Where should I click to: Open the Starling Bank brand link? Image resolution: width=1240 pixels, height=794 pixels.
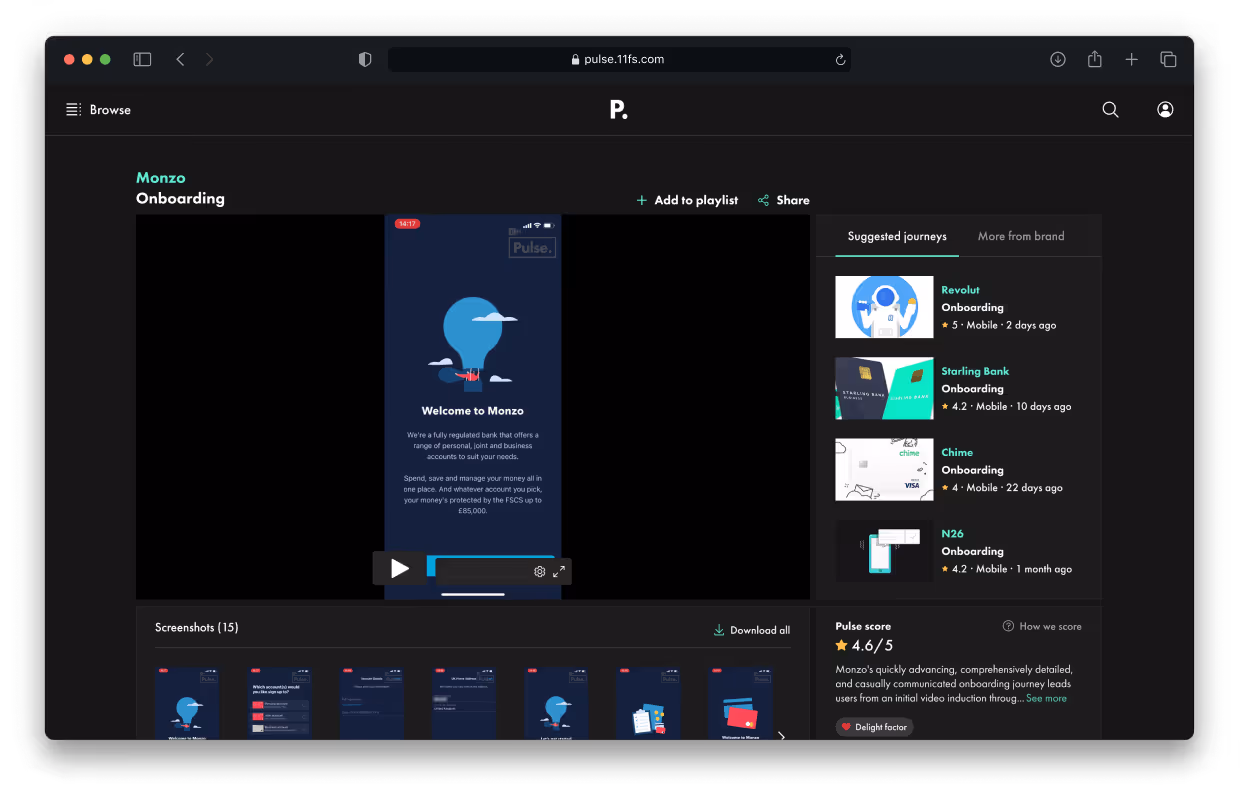(x=975, y=371)
